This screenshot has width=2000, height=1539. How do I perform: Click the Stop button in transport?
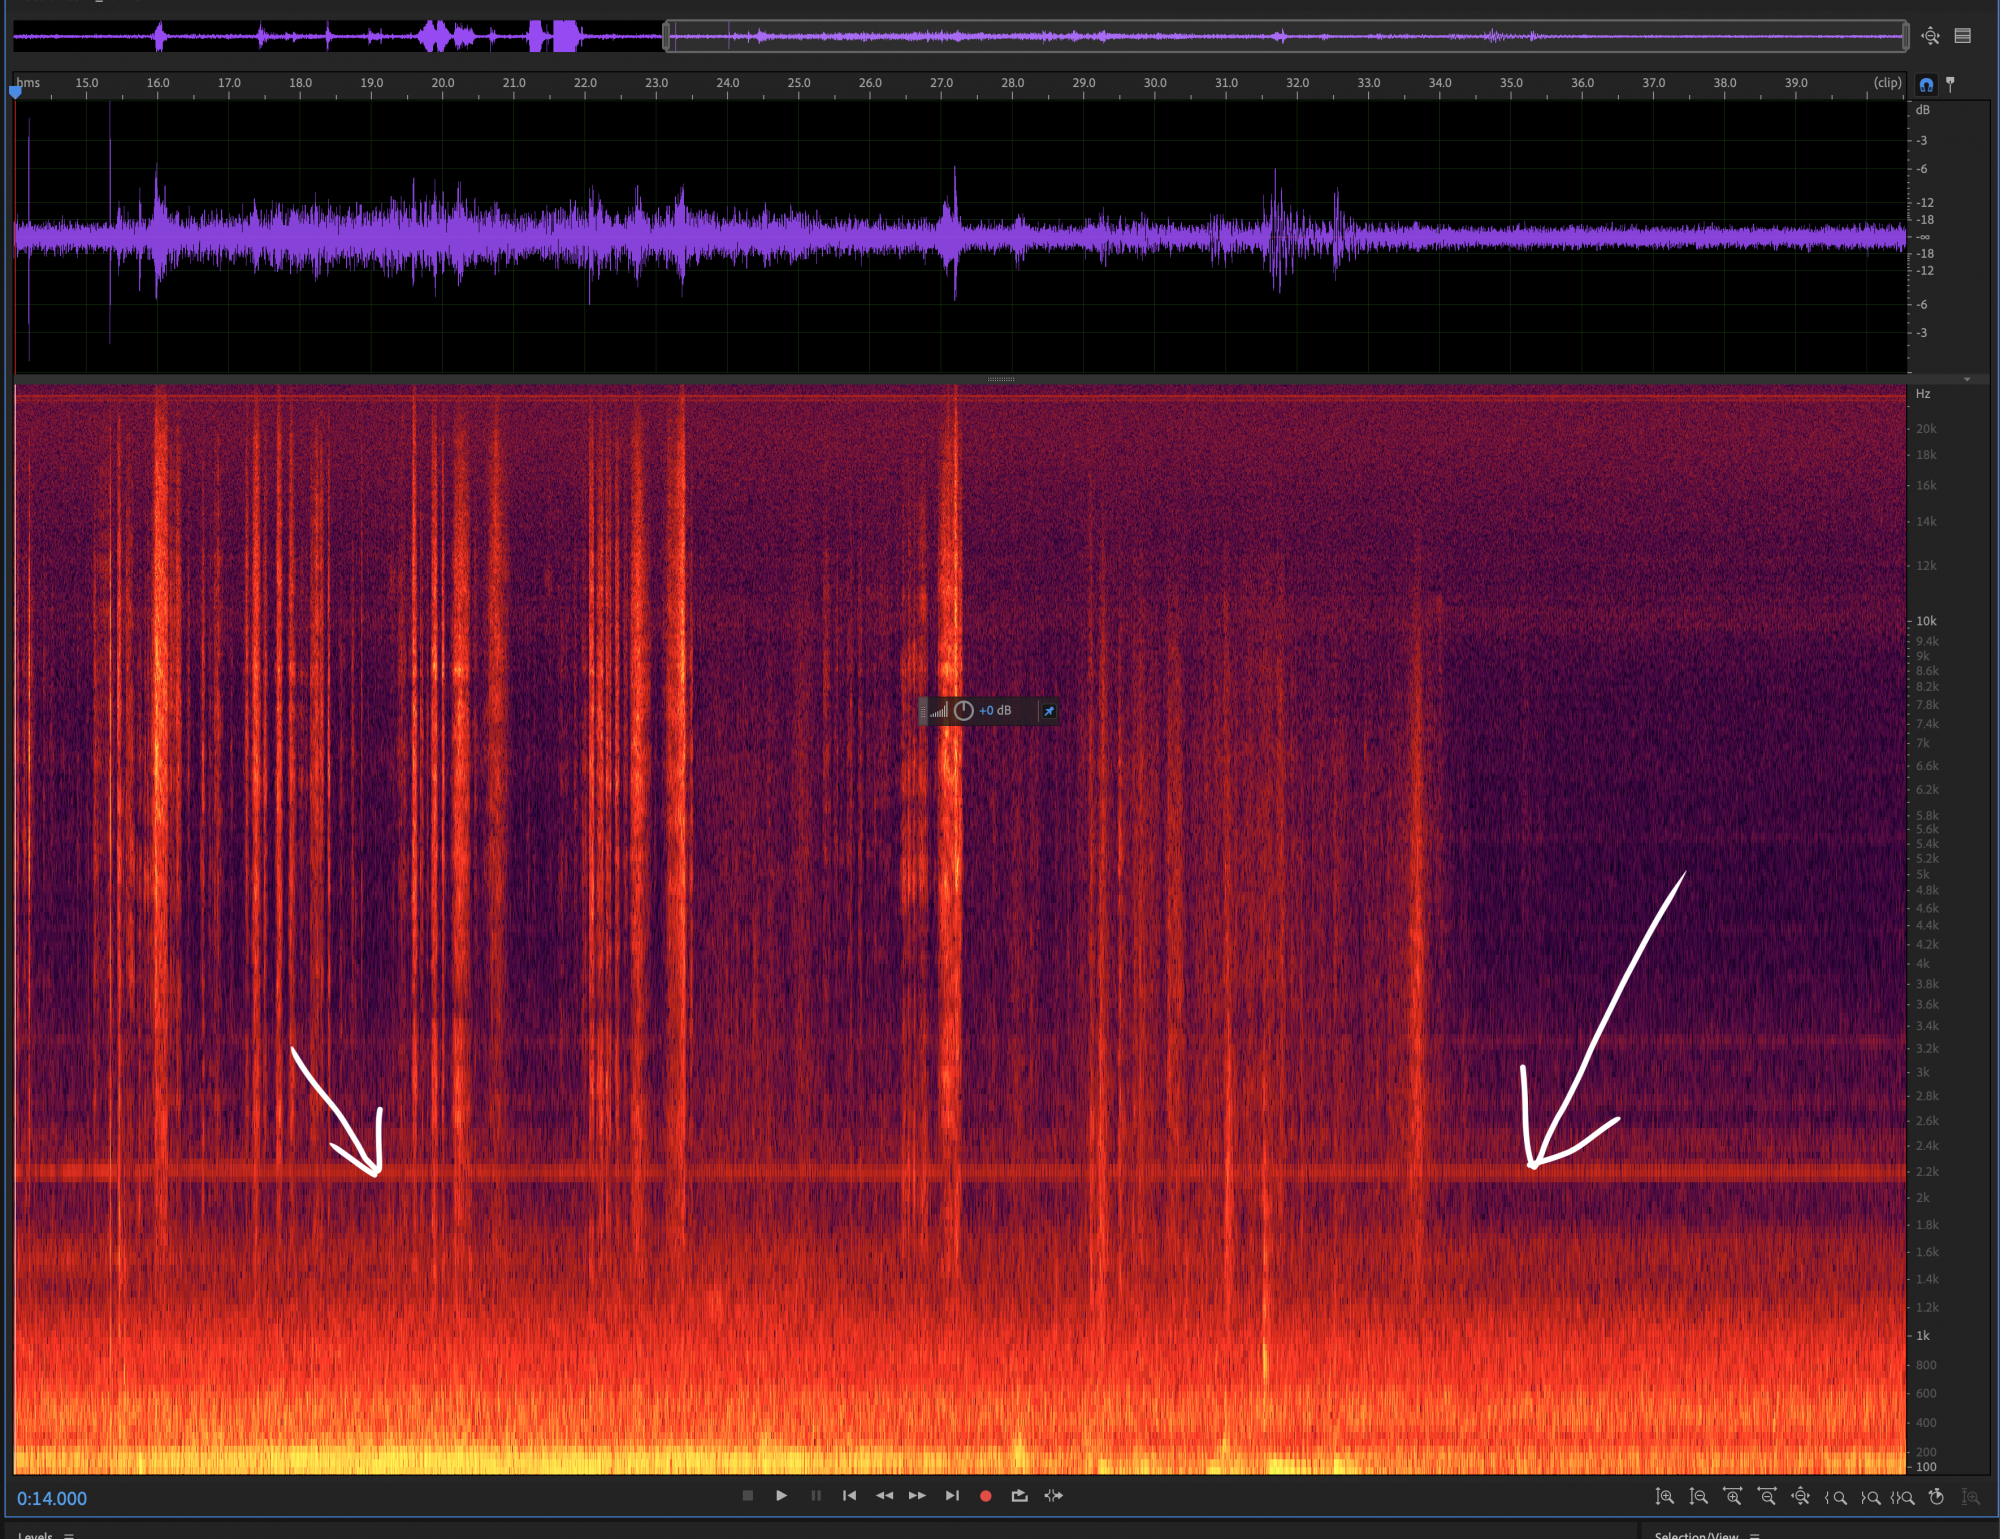click(747, 1496)
